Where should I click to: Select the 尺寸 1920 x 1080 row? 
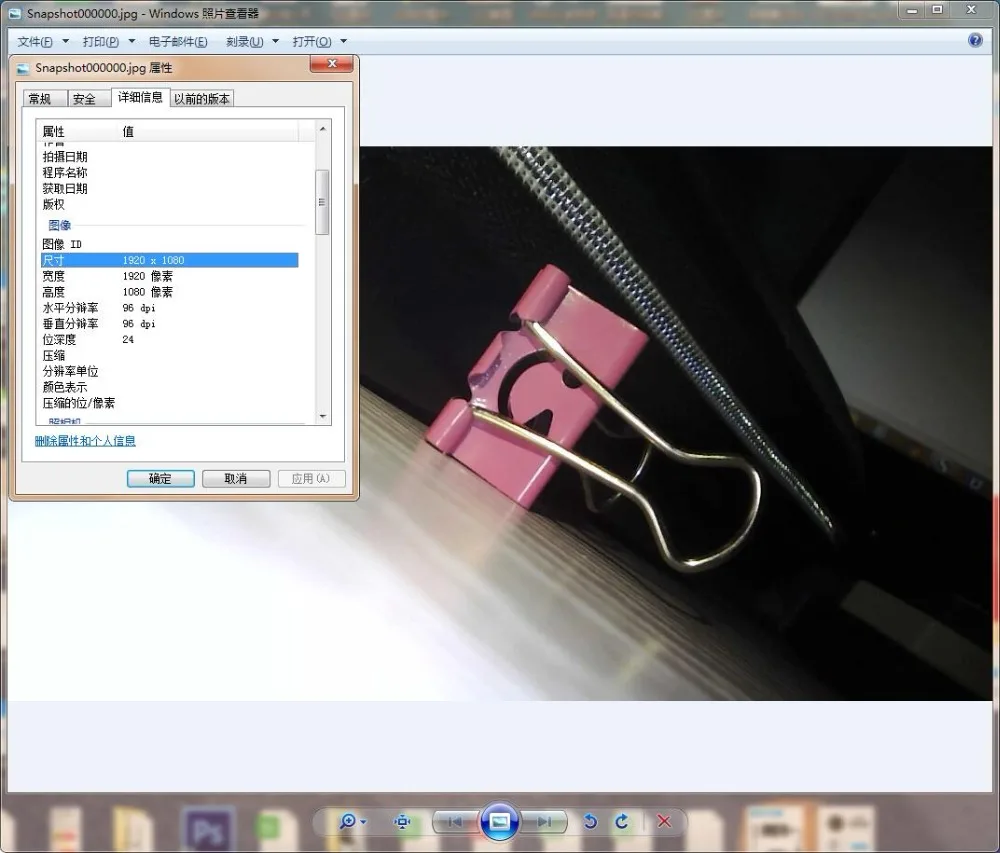coord(169,260)
